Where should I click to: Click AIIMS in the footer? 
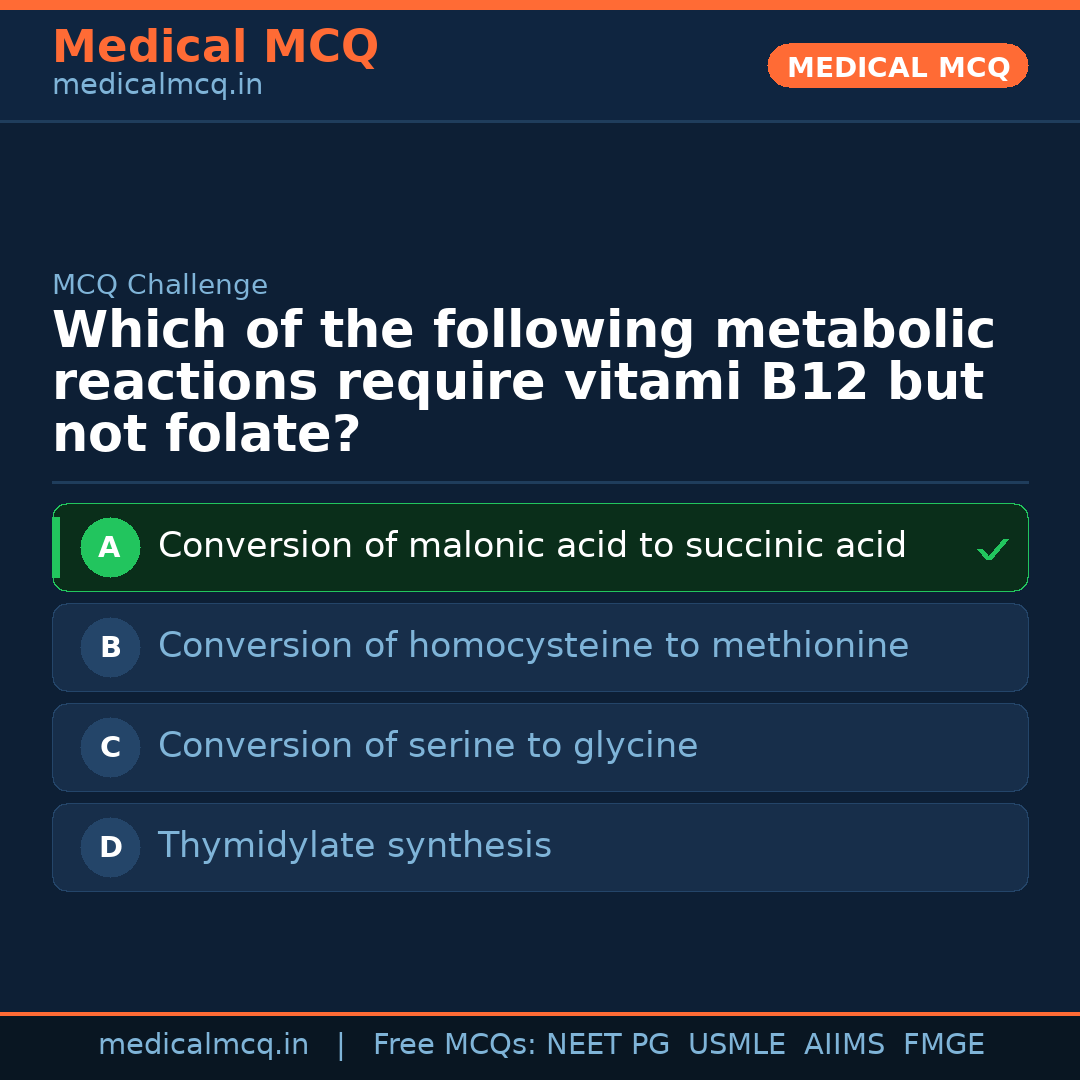844,1045
